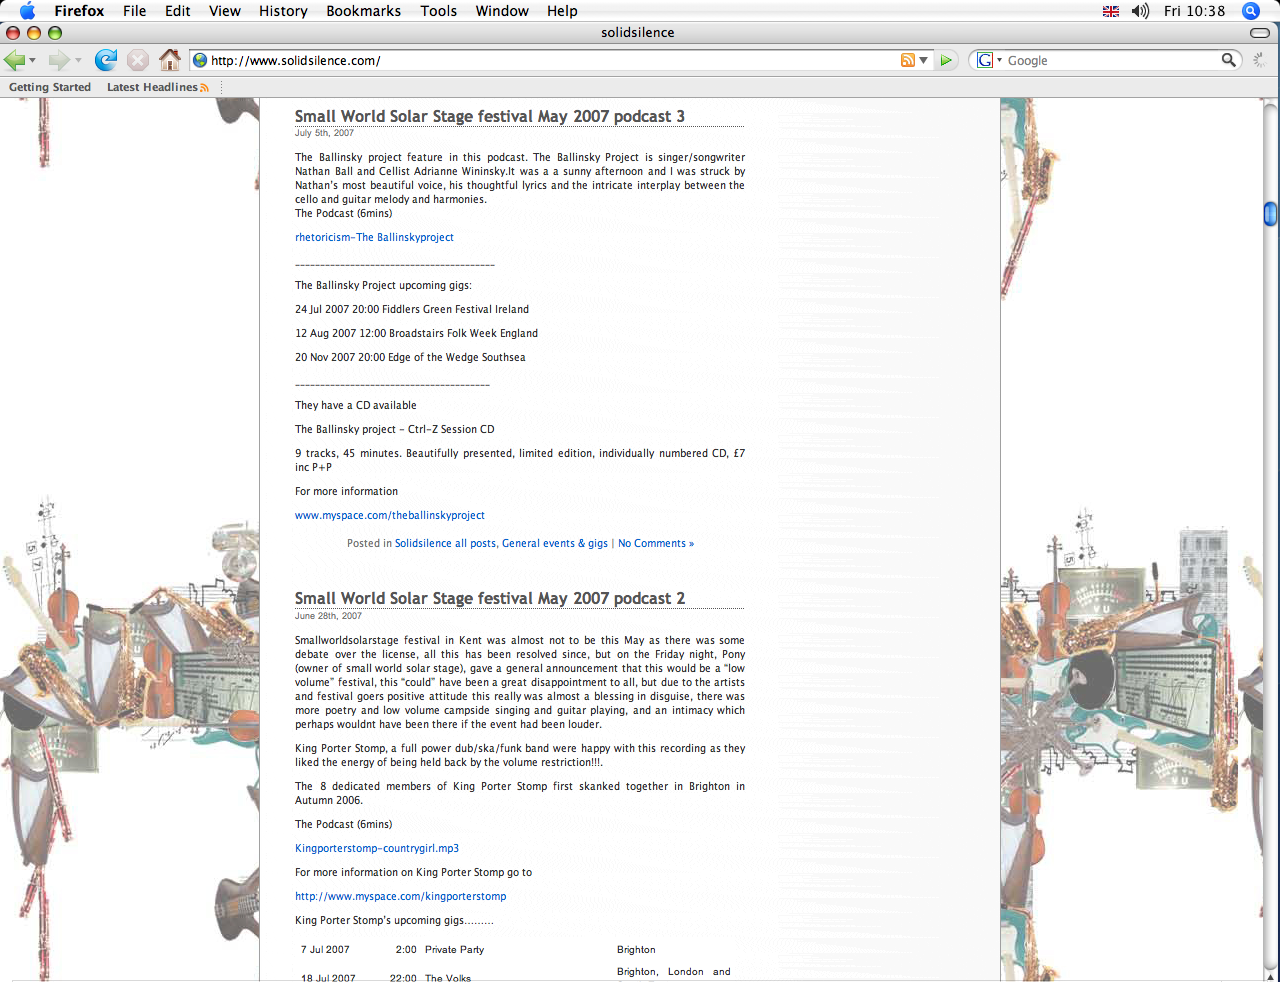The image size is (1280, 982).
Task: Click the No Comments link
Action: tap(655, 543)
